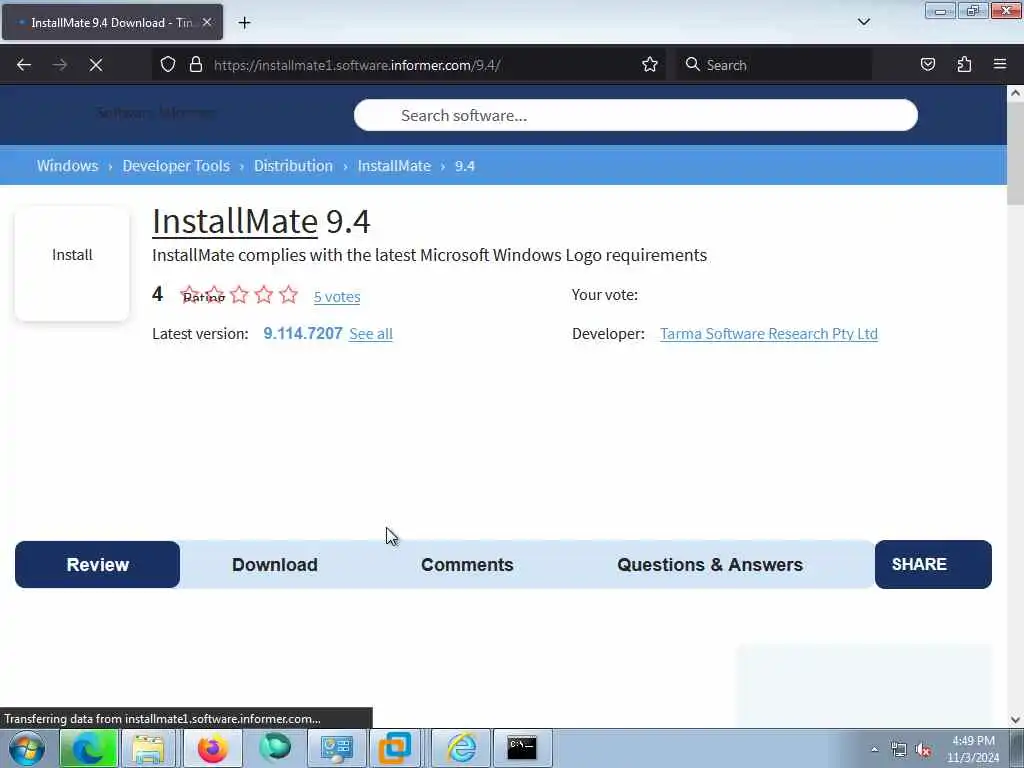The width and height of the screenshot is (1024, 768).
Task: Click the vertical scrollbar thumb
Action: (1016, 154)
